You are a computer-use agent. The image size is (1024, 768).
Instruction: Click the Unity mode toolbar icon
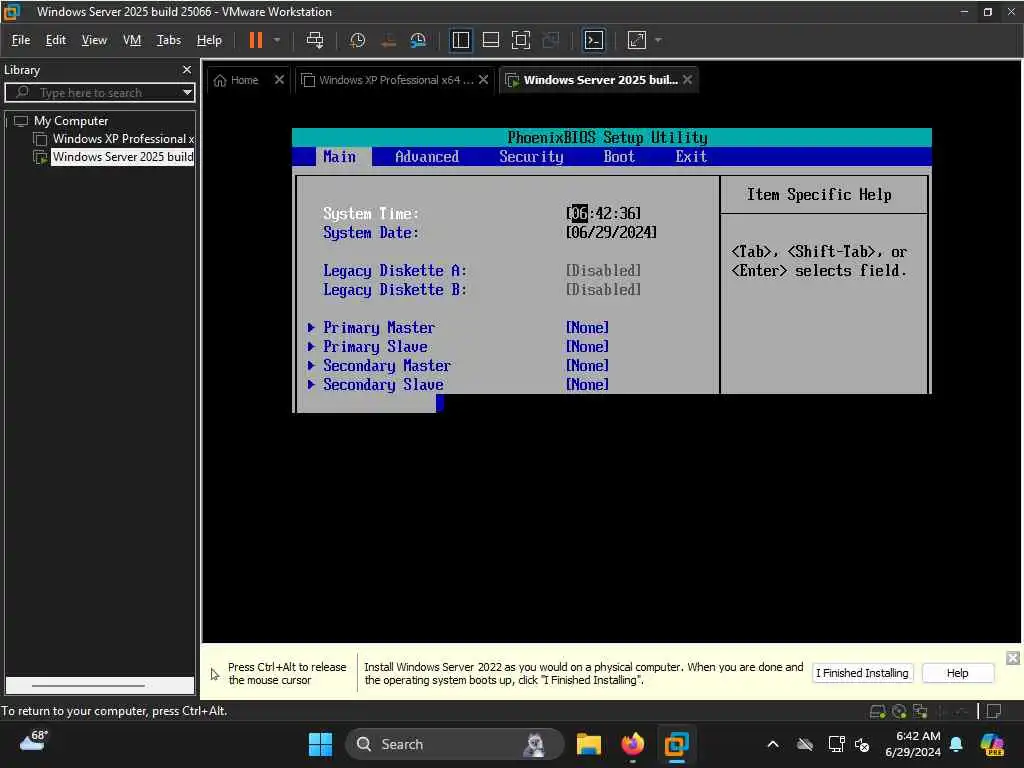pos(551,40)
